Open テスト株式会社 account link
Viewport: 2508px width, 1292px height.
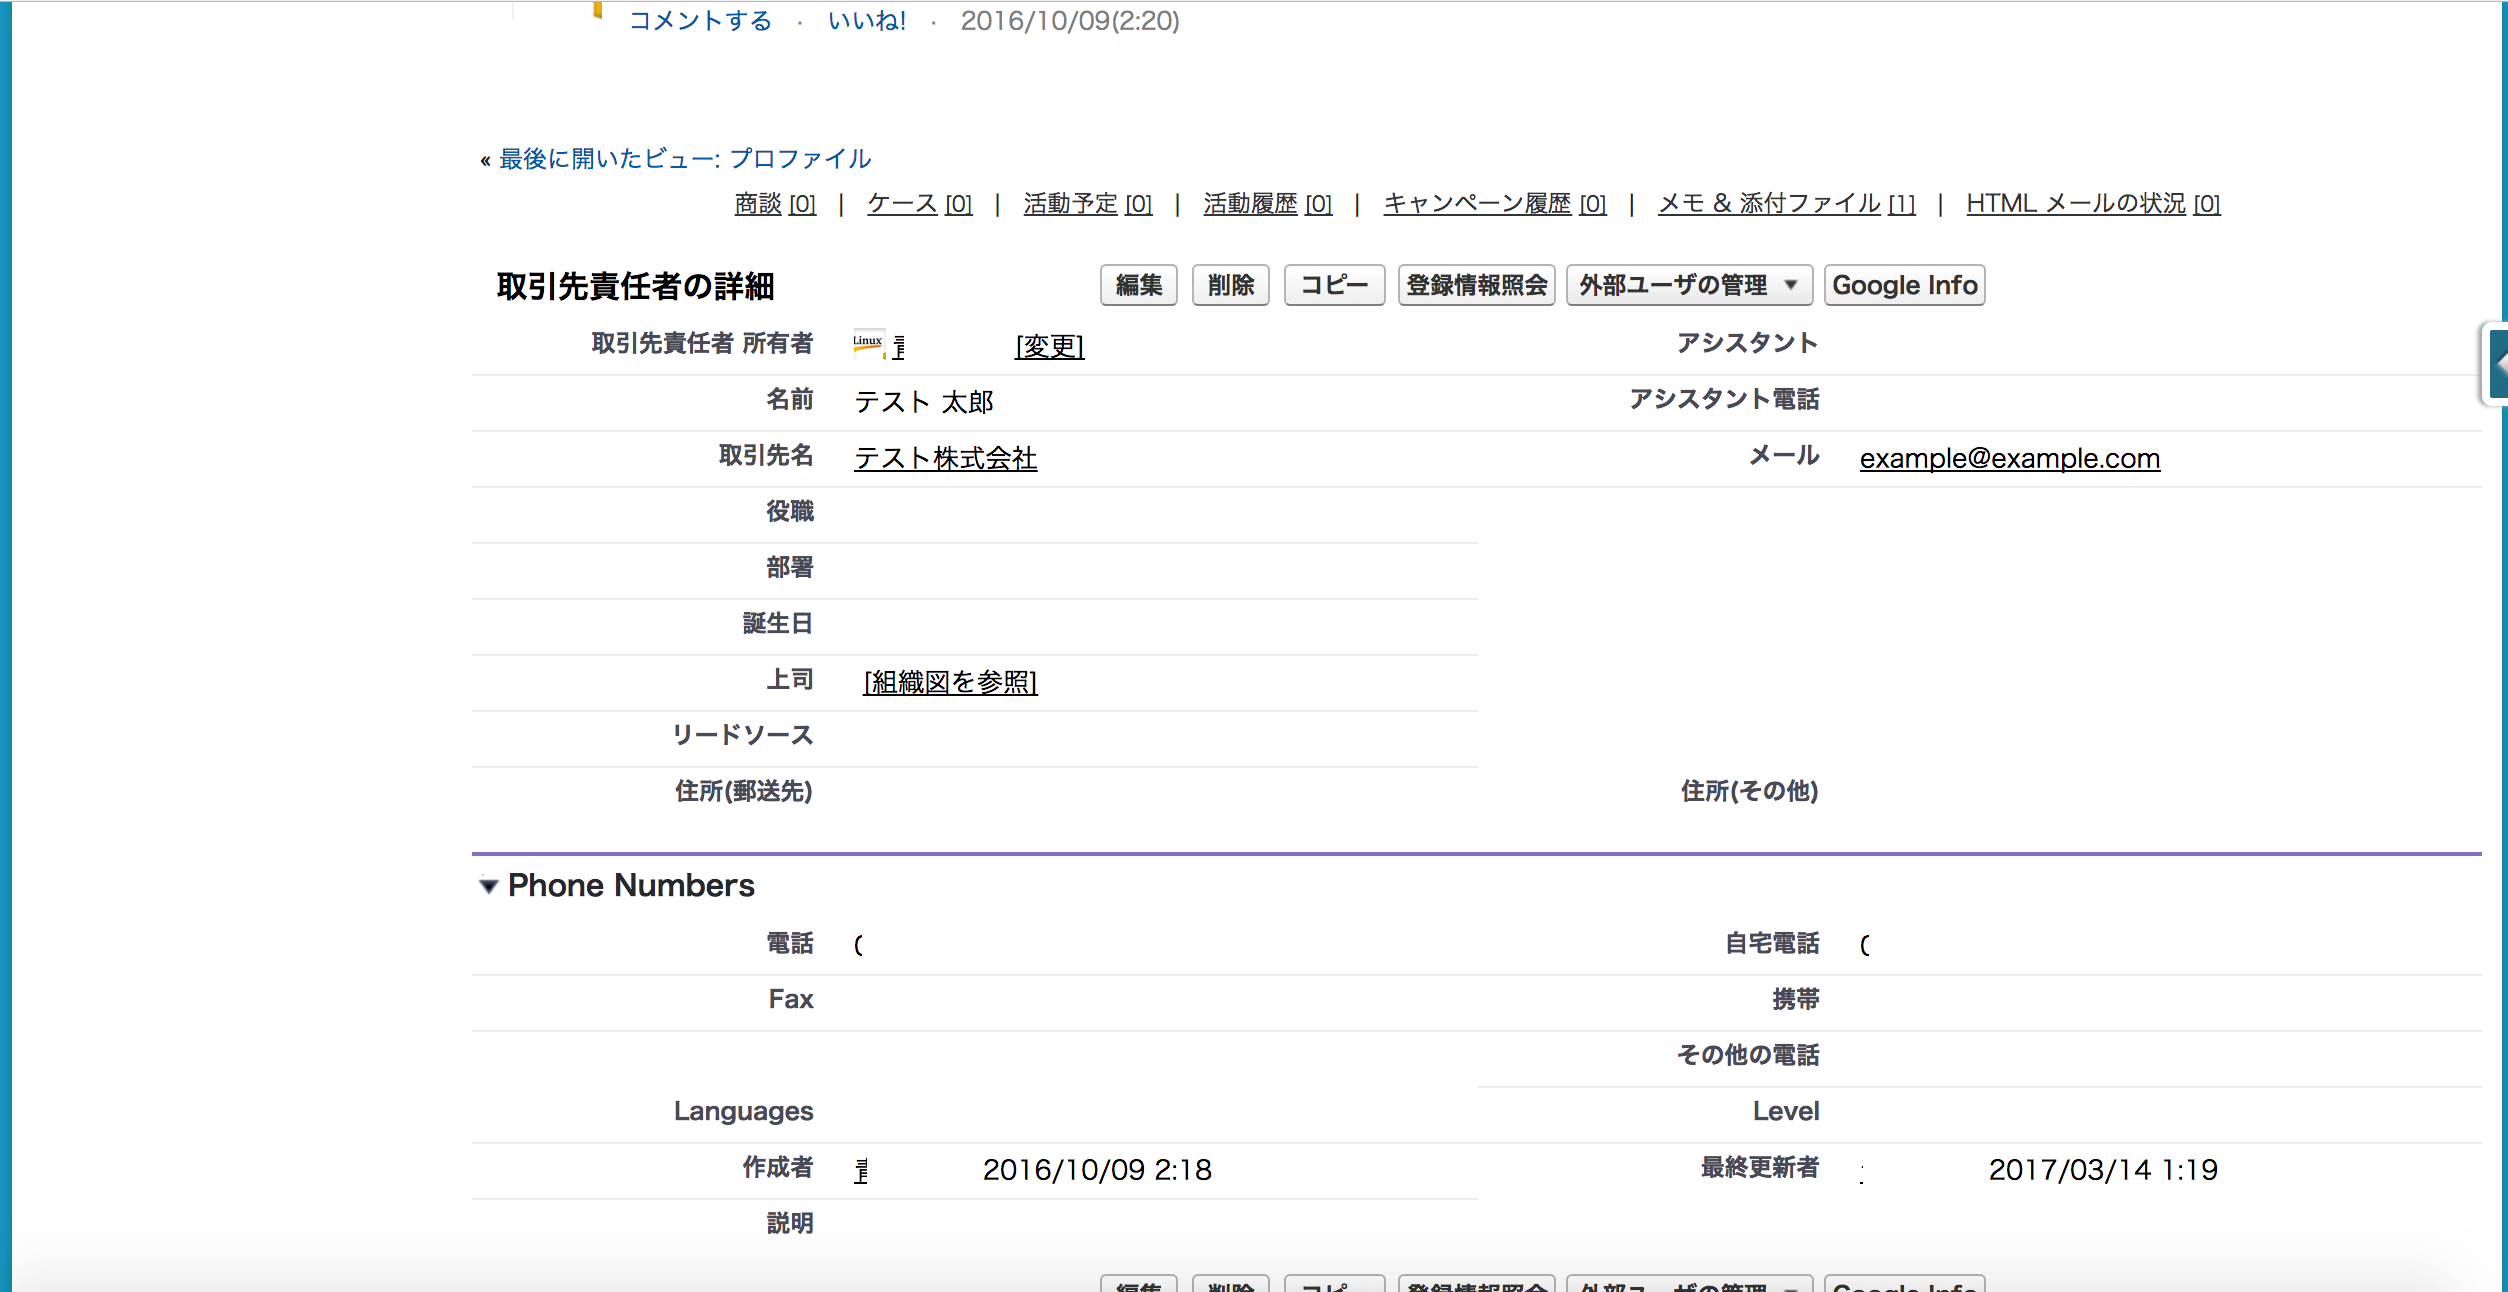pos(944,458)
